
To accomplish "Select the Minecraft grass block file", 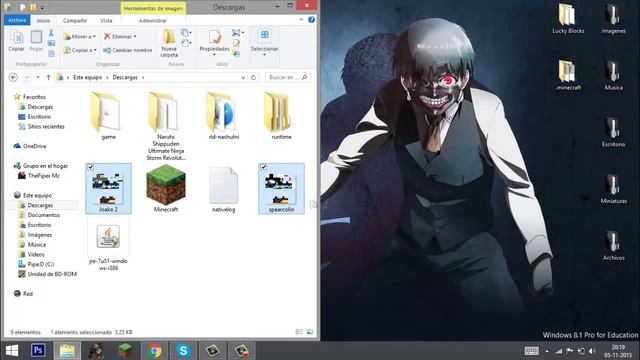I will (166, 188).
